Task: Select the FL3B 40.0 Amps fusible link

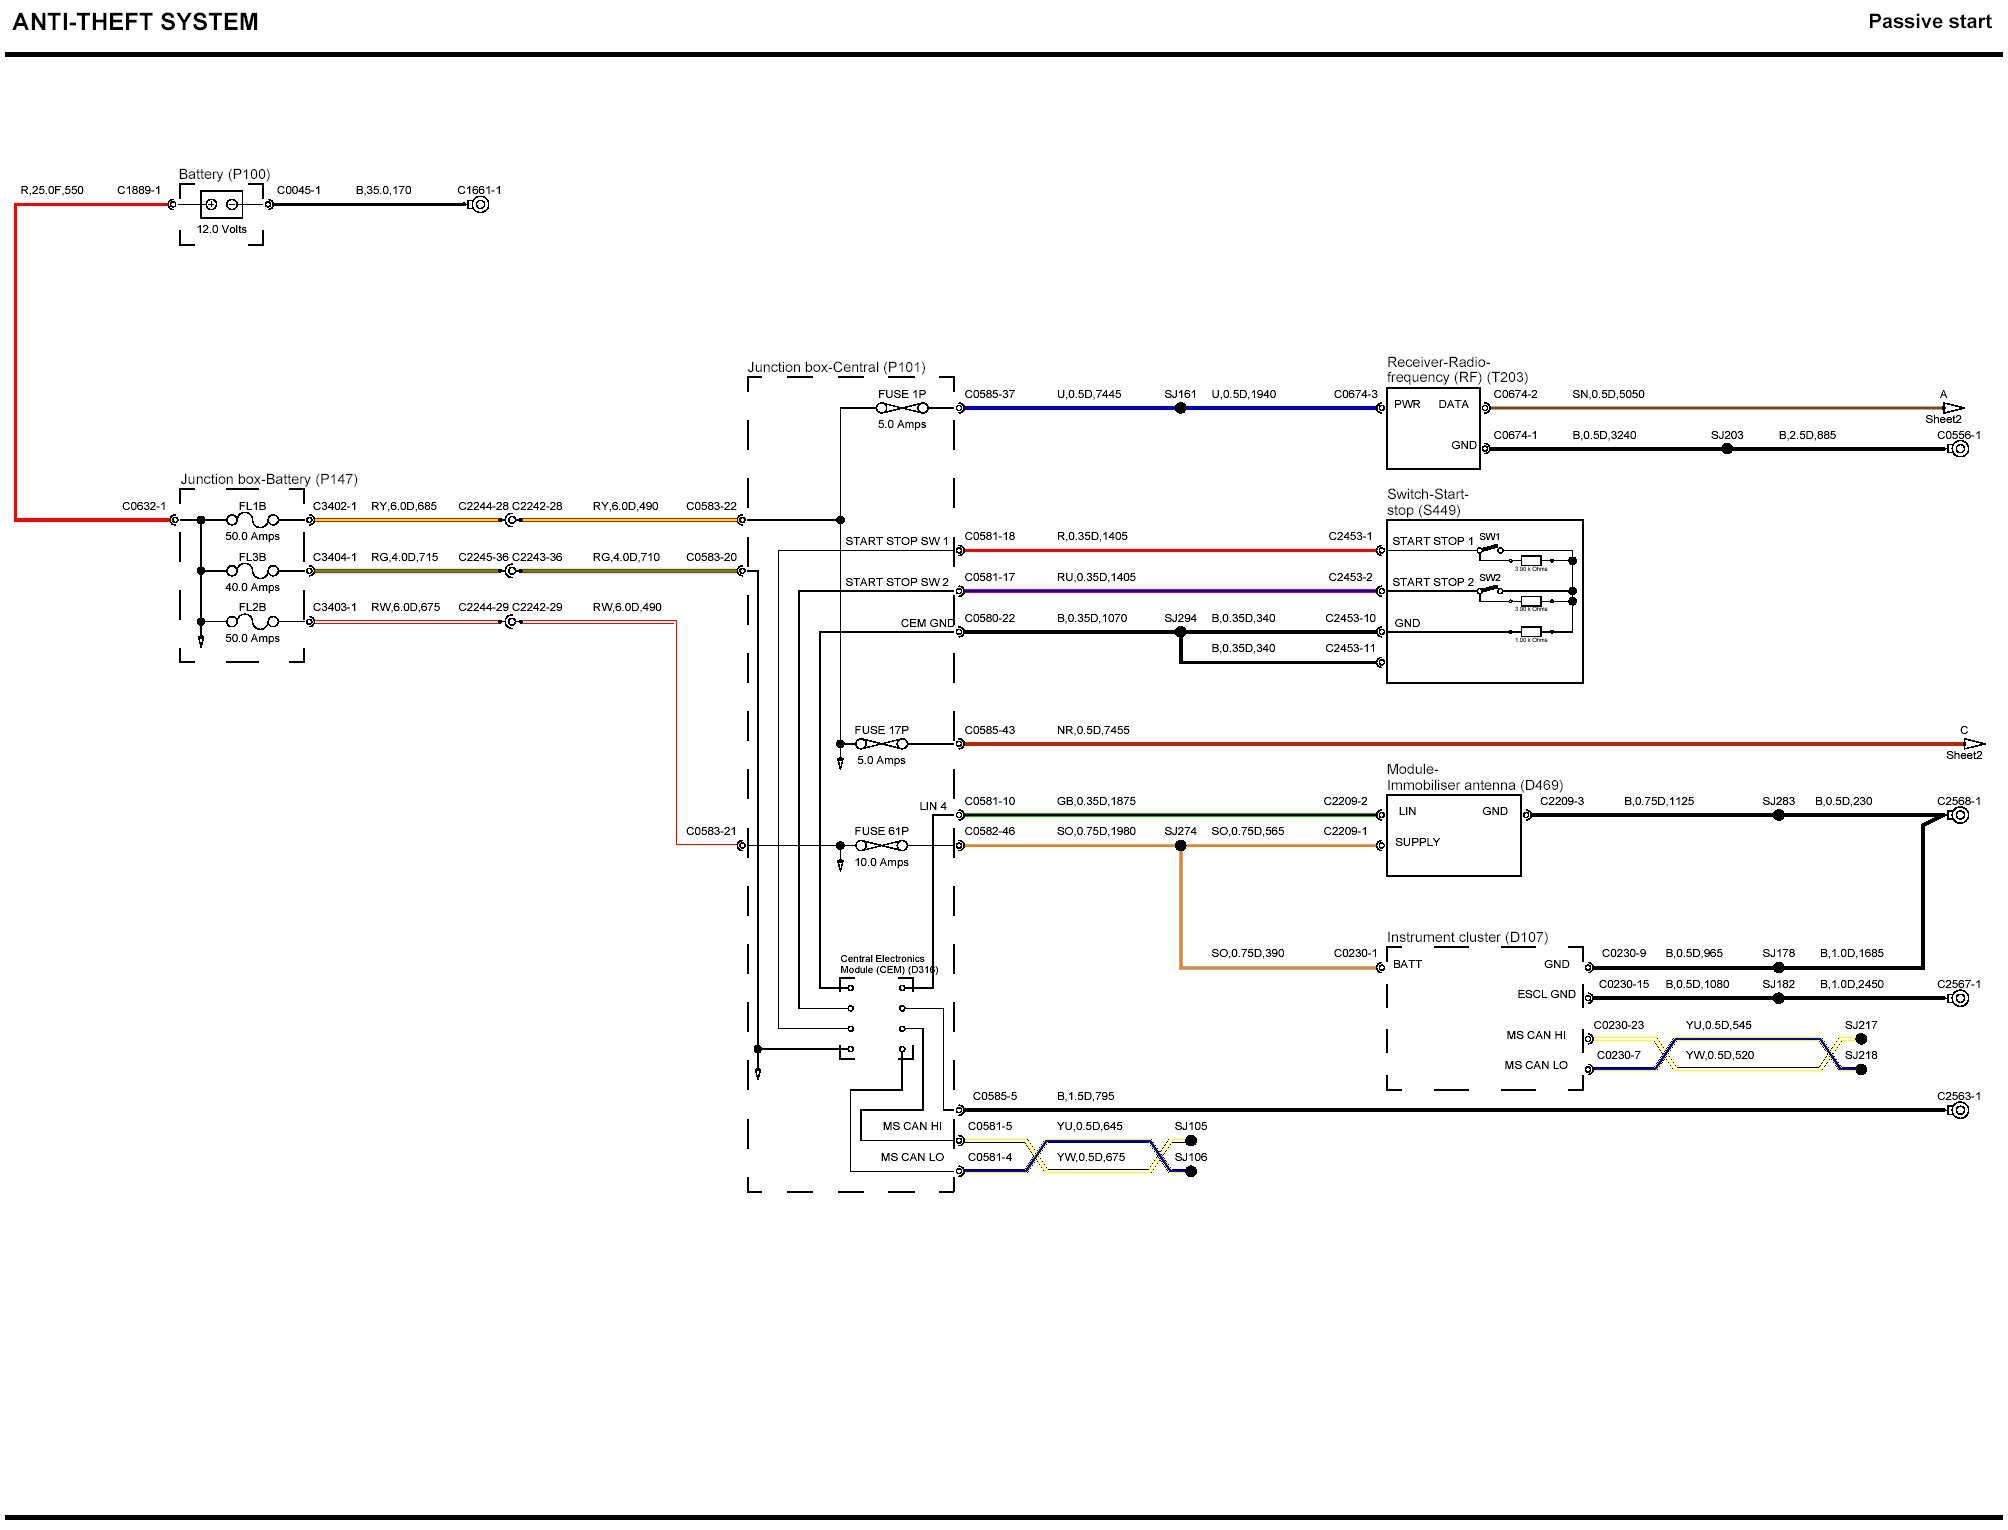Action: [252, 571]
